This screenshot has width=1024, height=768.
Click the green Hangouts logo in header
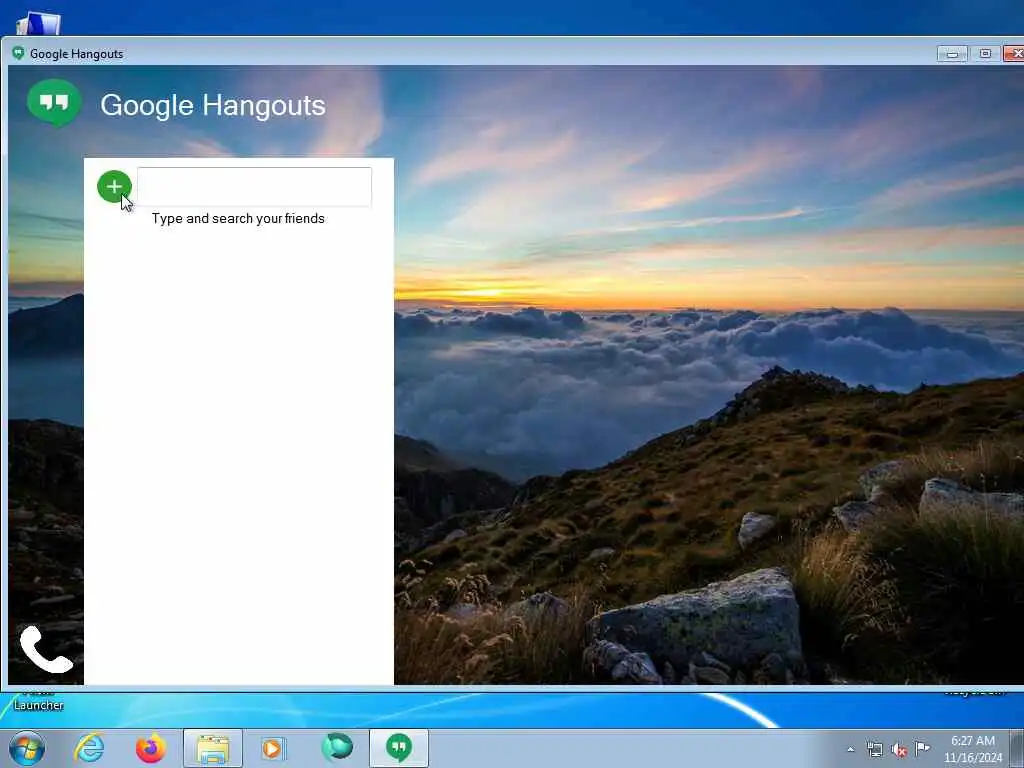coord(54,103)
